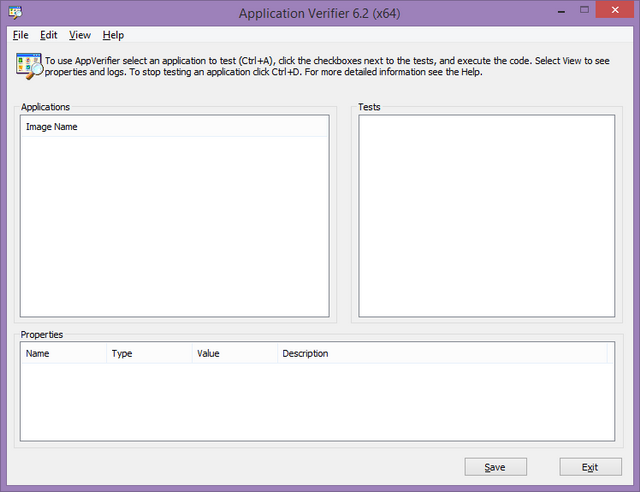Viewport: 640px width, 492px height.
Task: Sort by the Name column in Properties
Action: (x=64, y=353)
